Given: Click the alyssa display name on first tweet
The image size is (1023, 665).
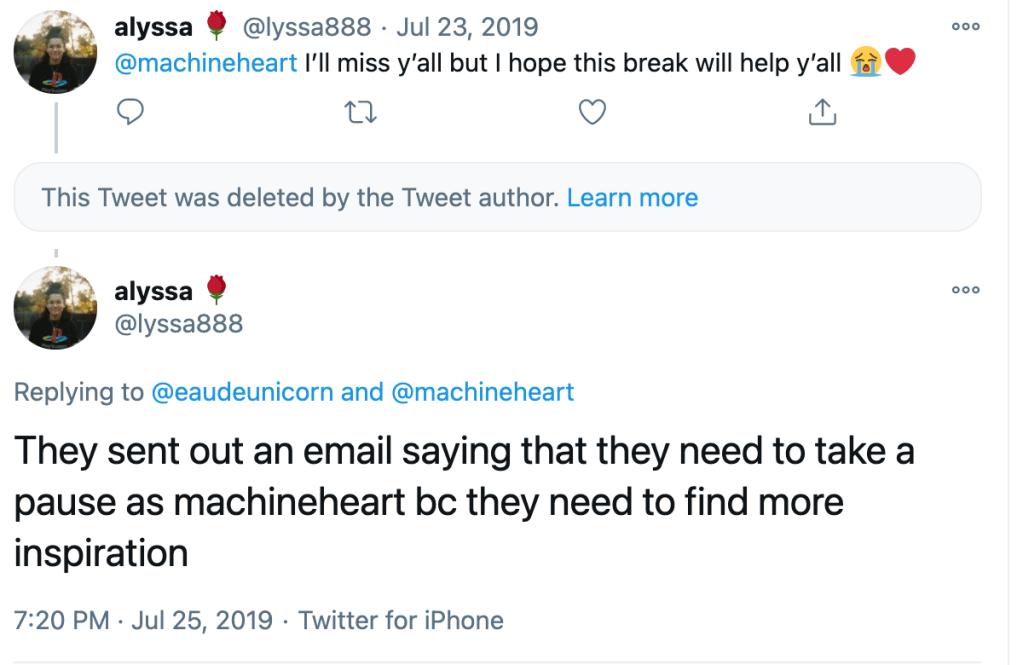Looking at the screenshot, I should coord(153,28).
